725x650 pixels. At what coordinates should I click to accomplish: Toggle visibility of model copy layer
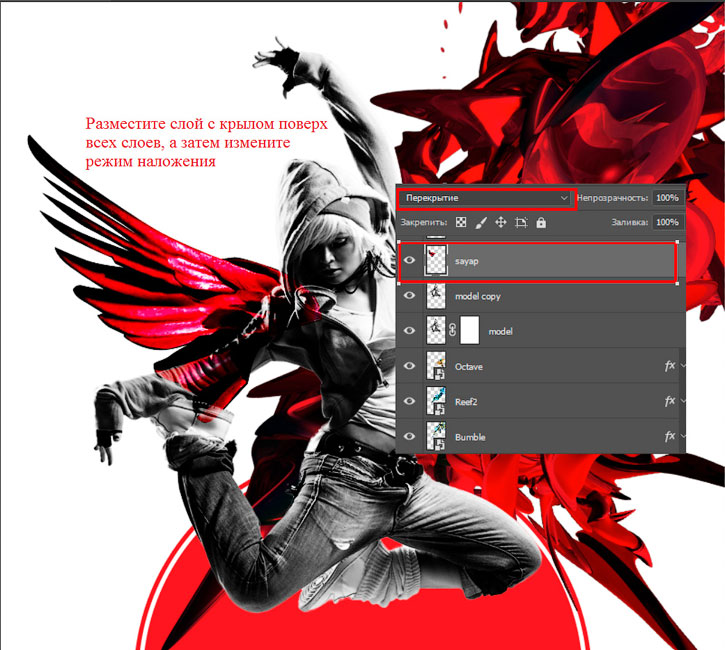coord(409,295)
